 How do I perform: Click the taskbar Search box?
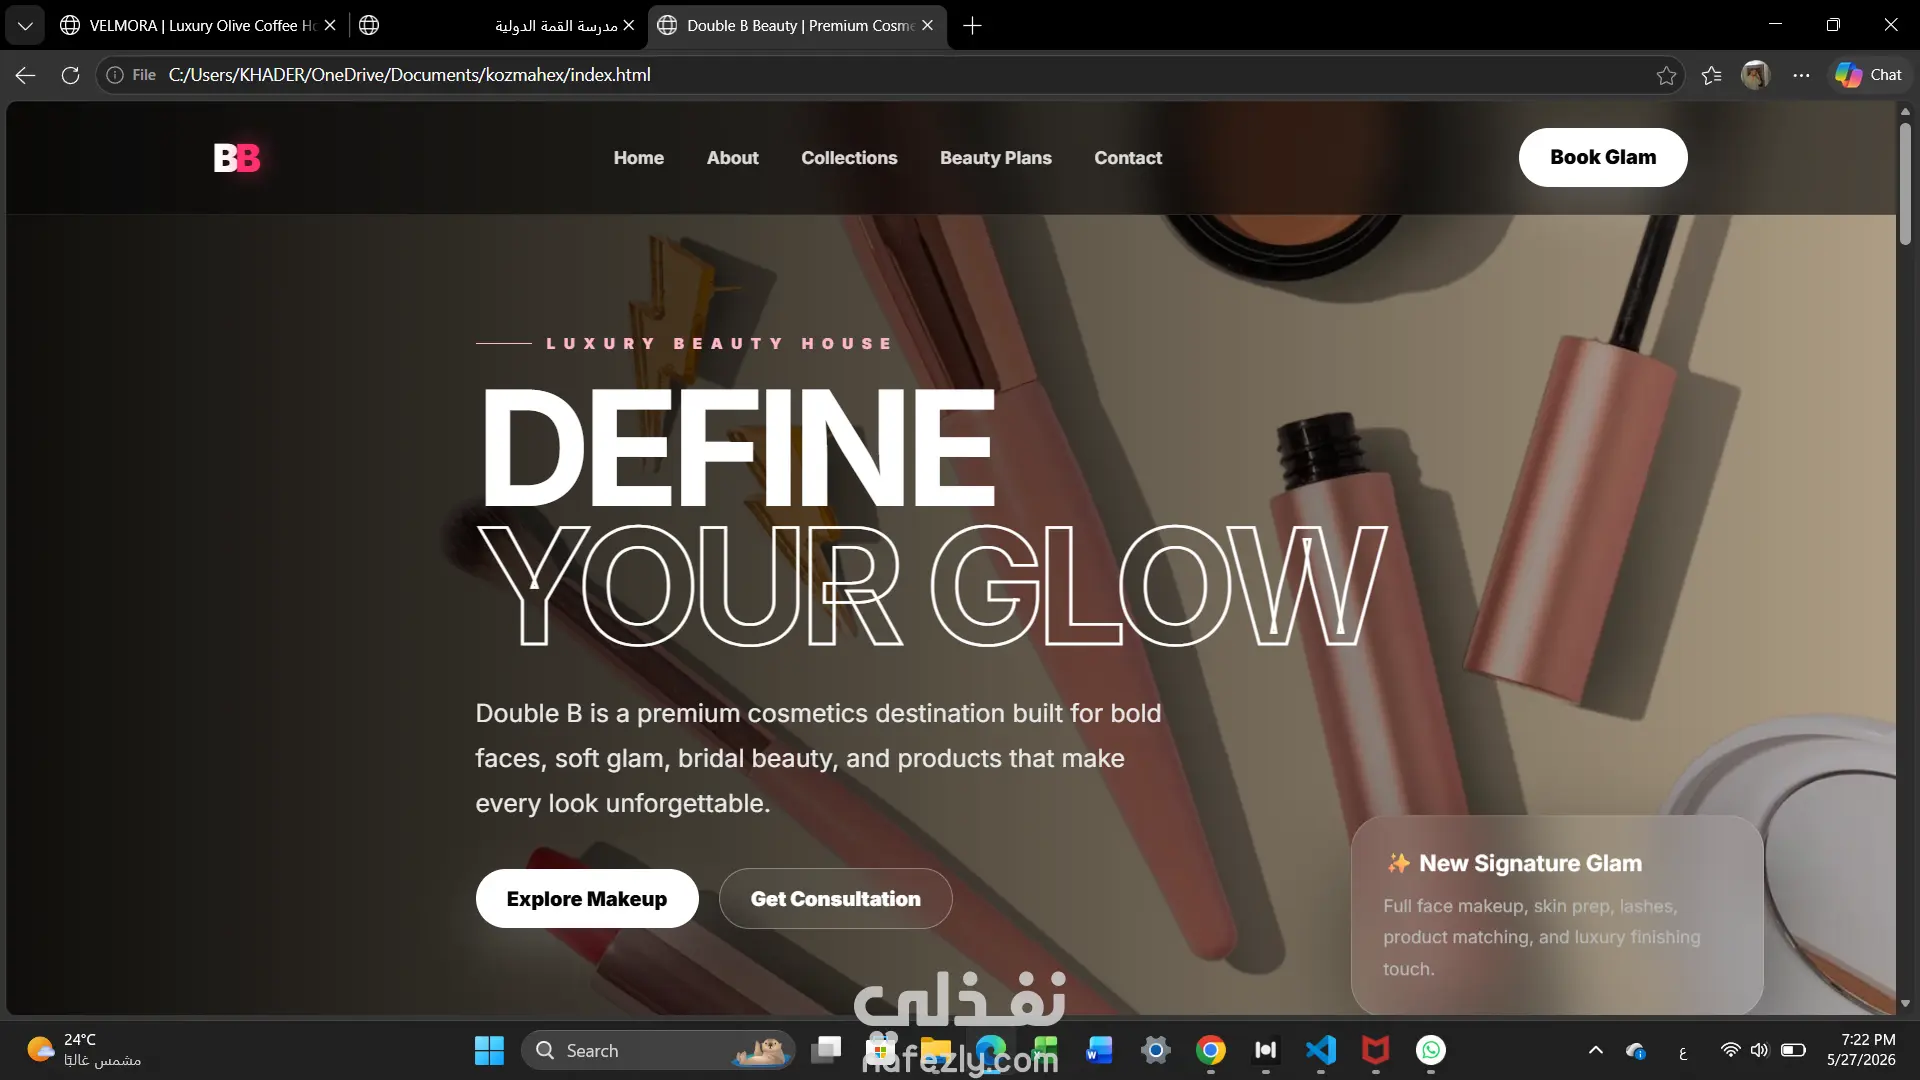click(658, 1050)
